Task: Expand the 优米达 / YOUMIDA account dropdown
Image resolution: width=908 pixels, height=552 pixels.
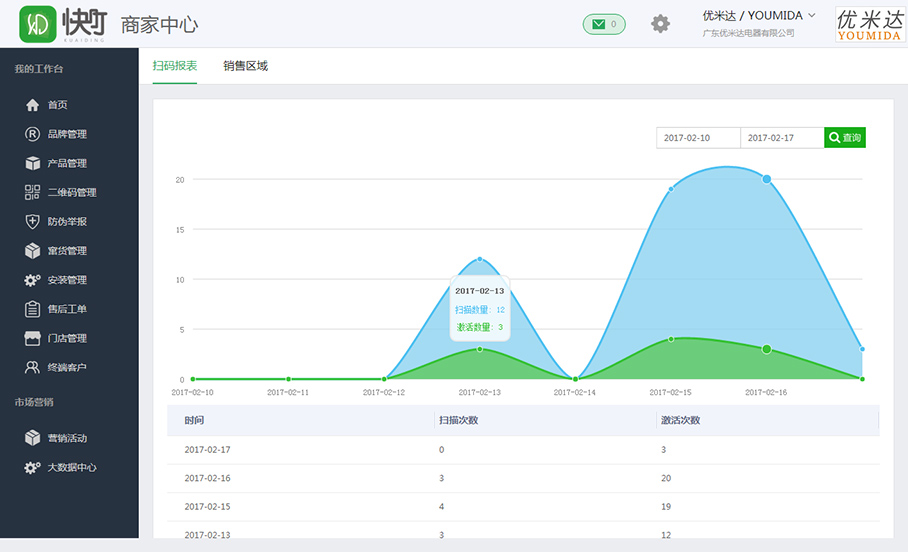Action: click(x=759, y=16)
